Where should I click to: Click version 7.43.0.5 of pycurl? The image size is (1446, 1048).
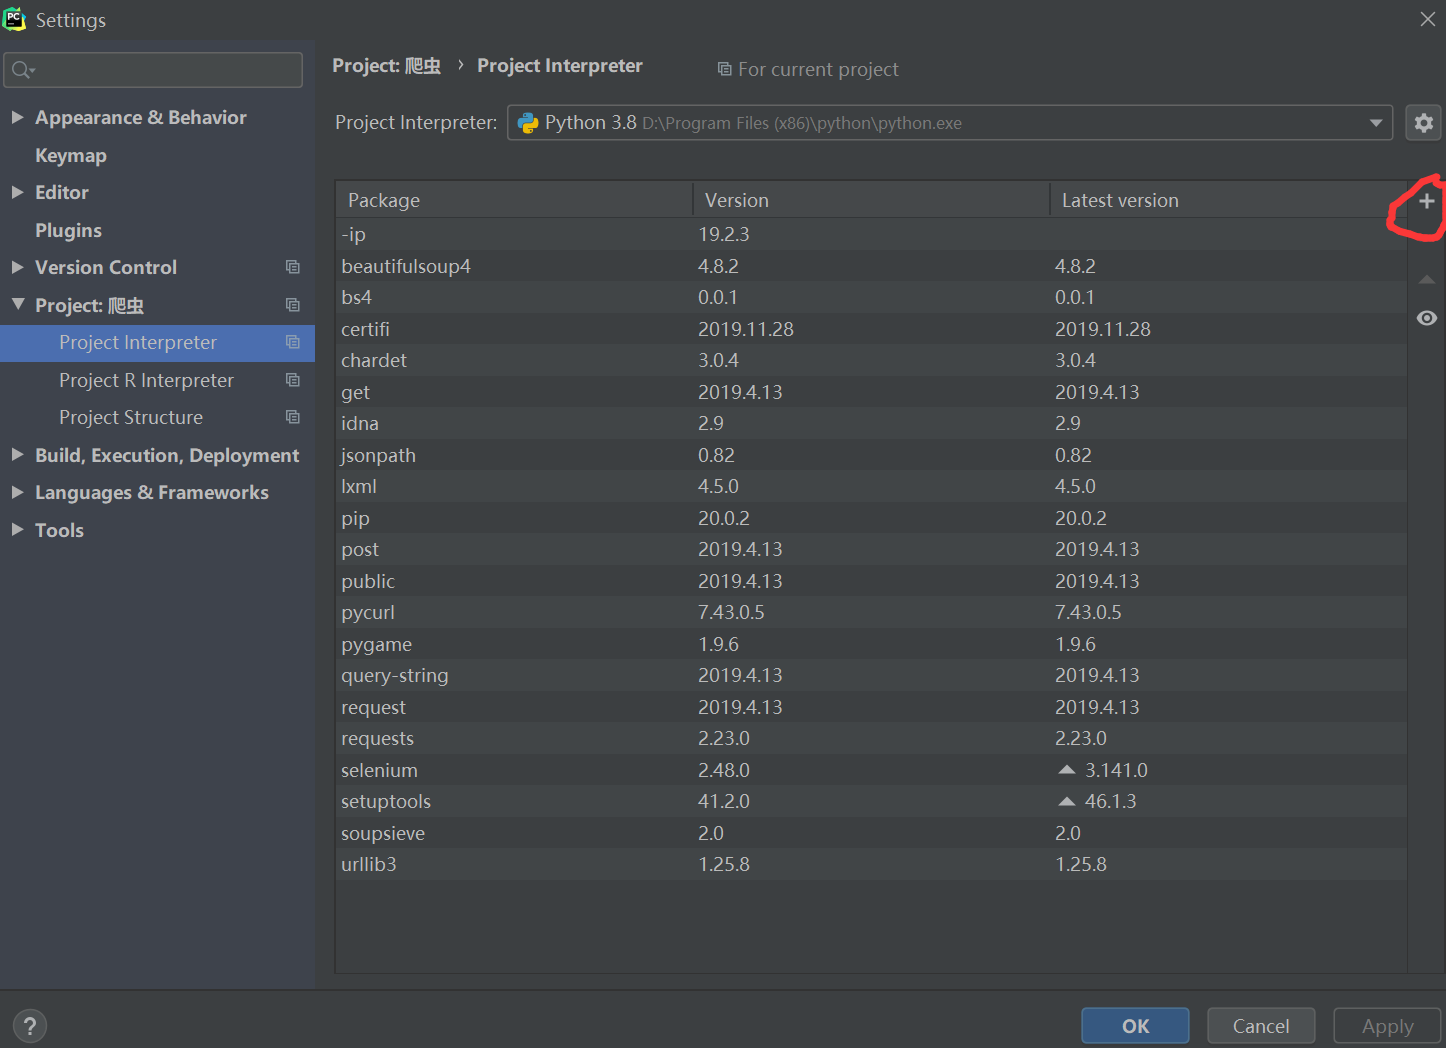click(731, 612)
